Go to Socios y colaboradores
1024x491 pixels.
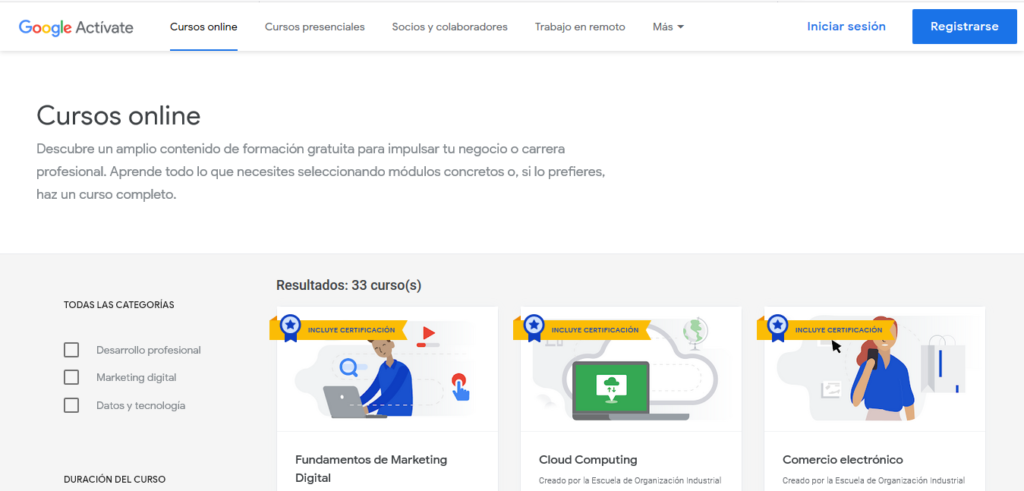(449, 27)
